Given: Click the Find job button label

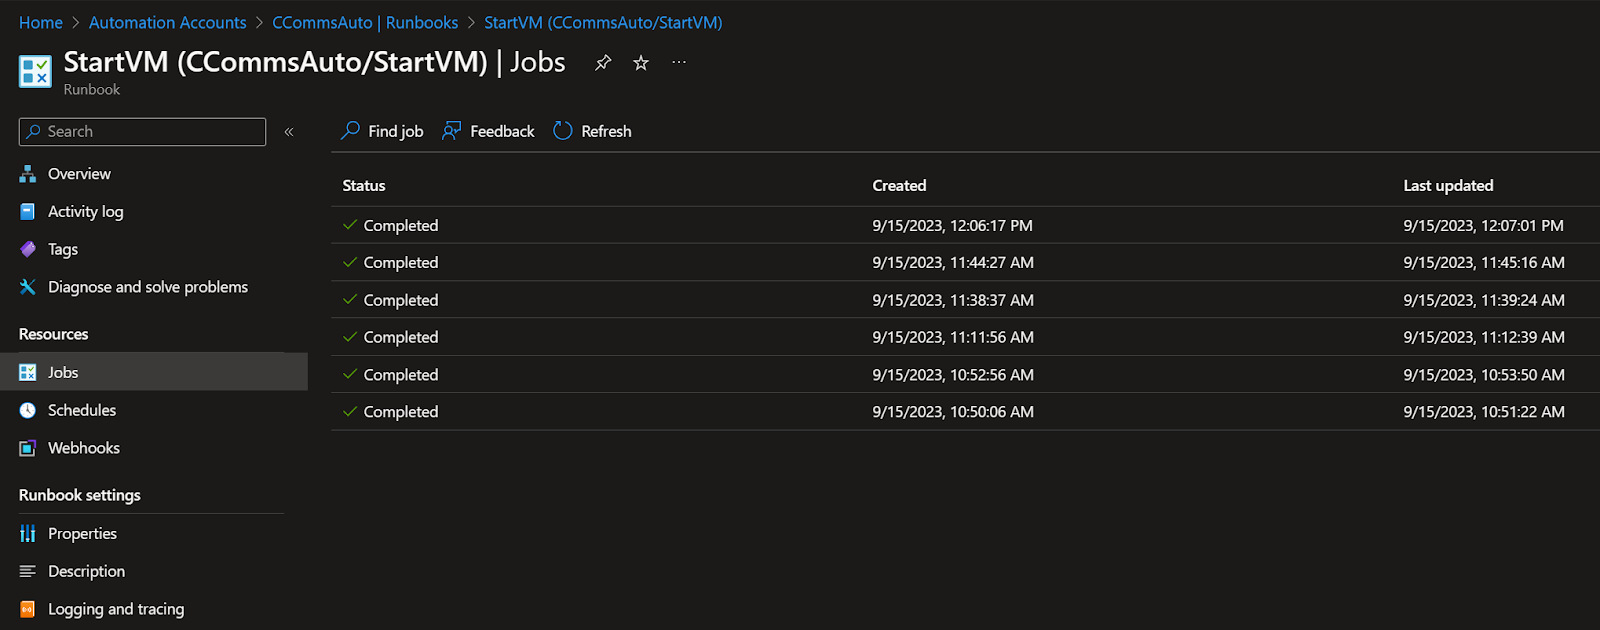Looking at the screenshot, I should [396, 132].
